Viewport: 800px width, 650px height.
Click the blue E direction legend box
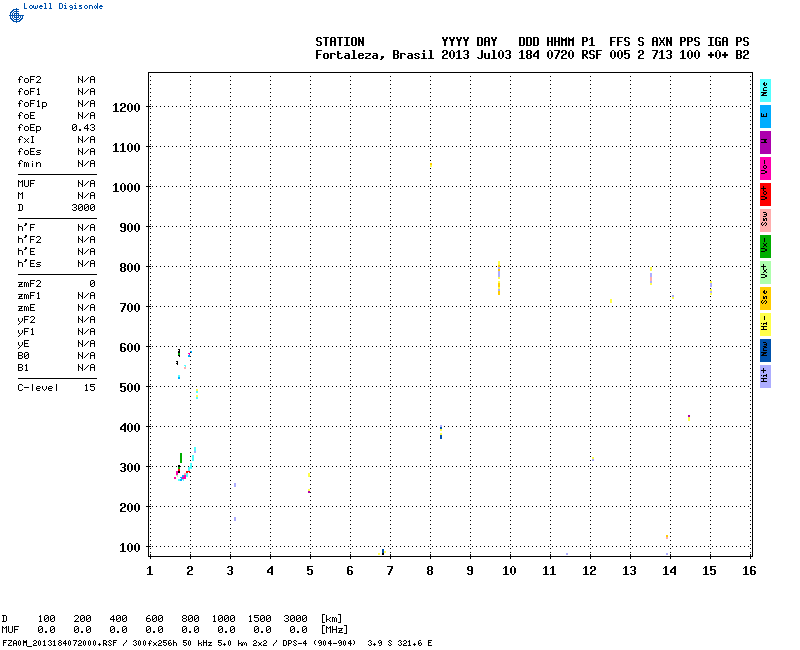tap(765, 116)
